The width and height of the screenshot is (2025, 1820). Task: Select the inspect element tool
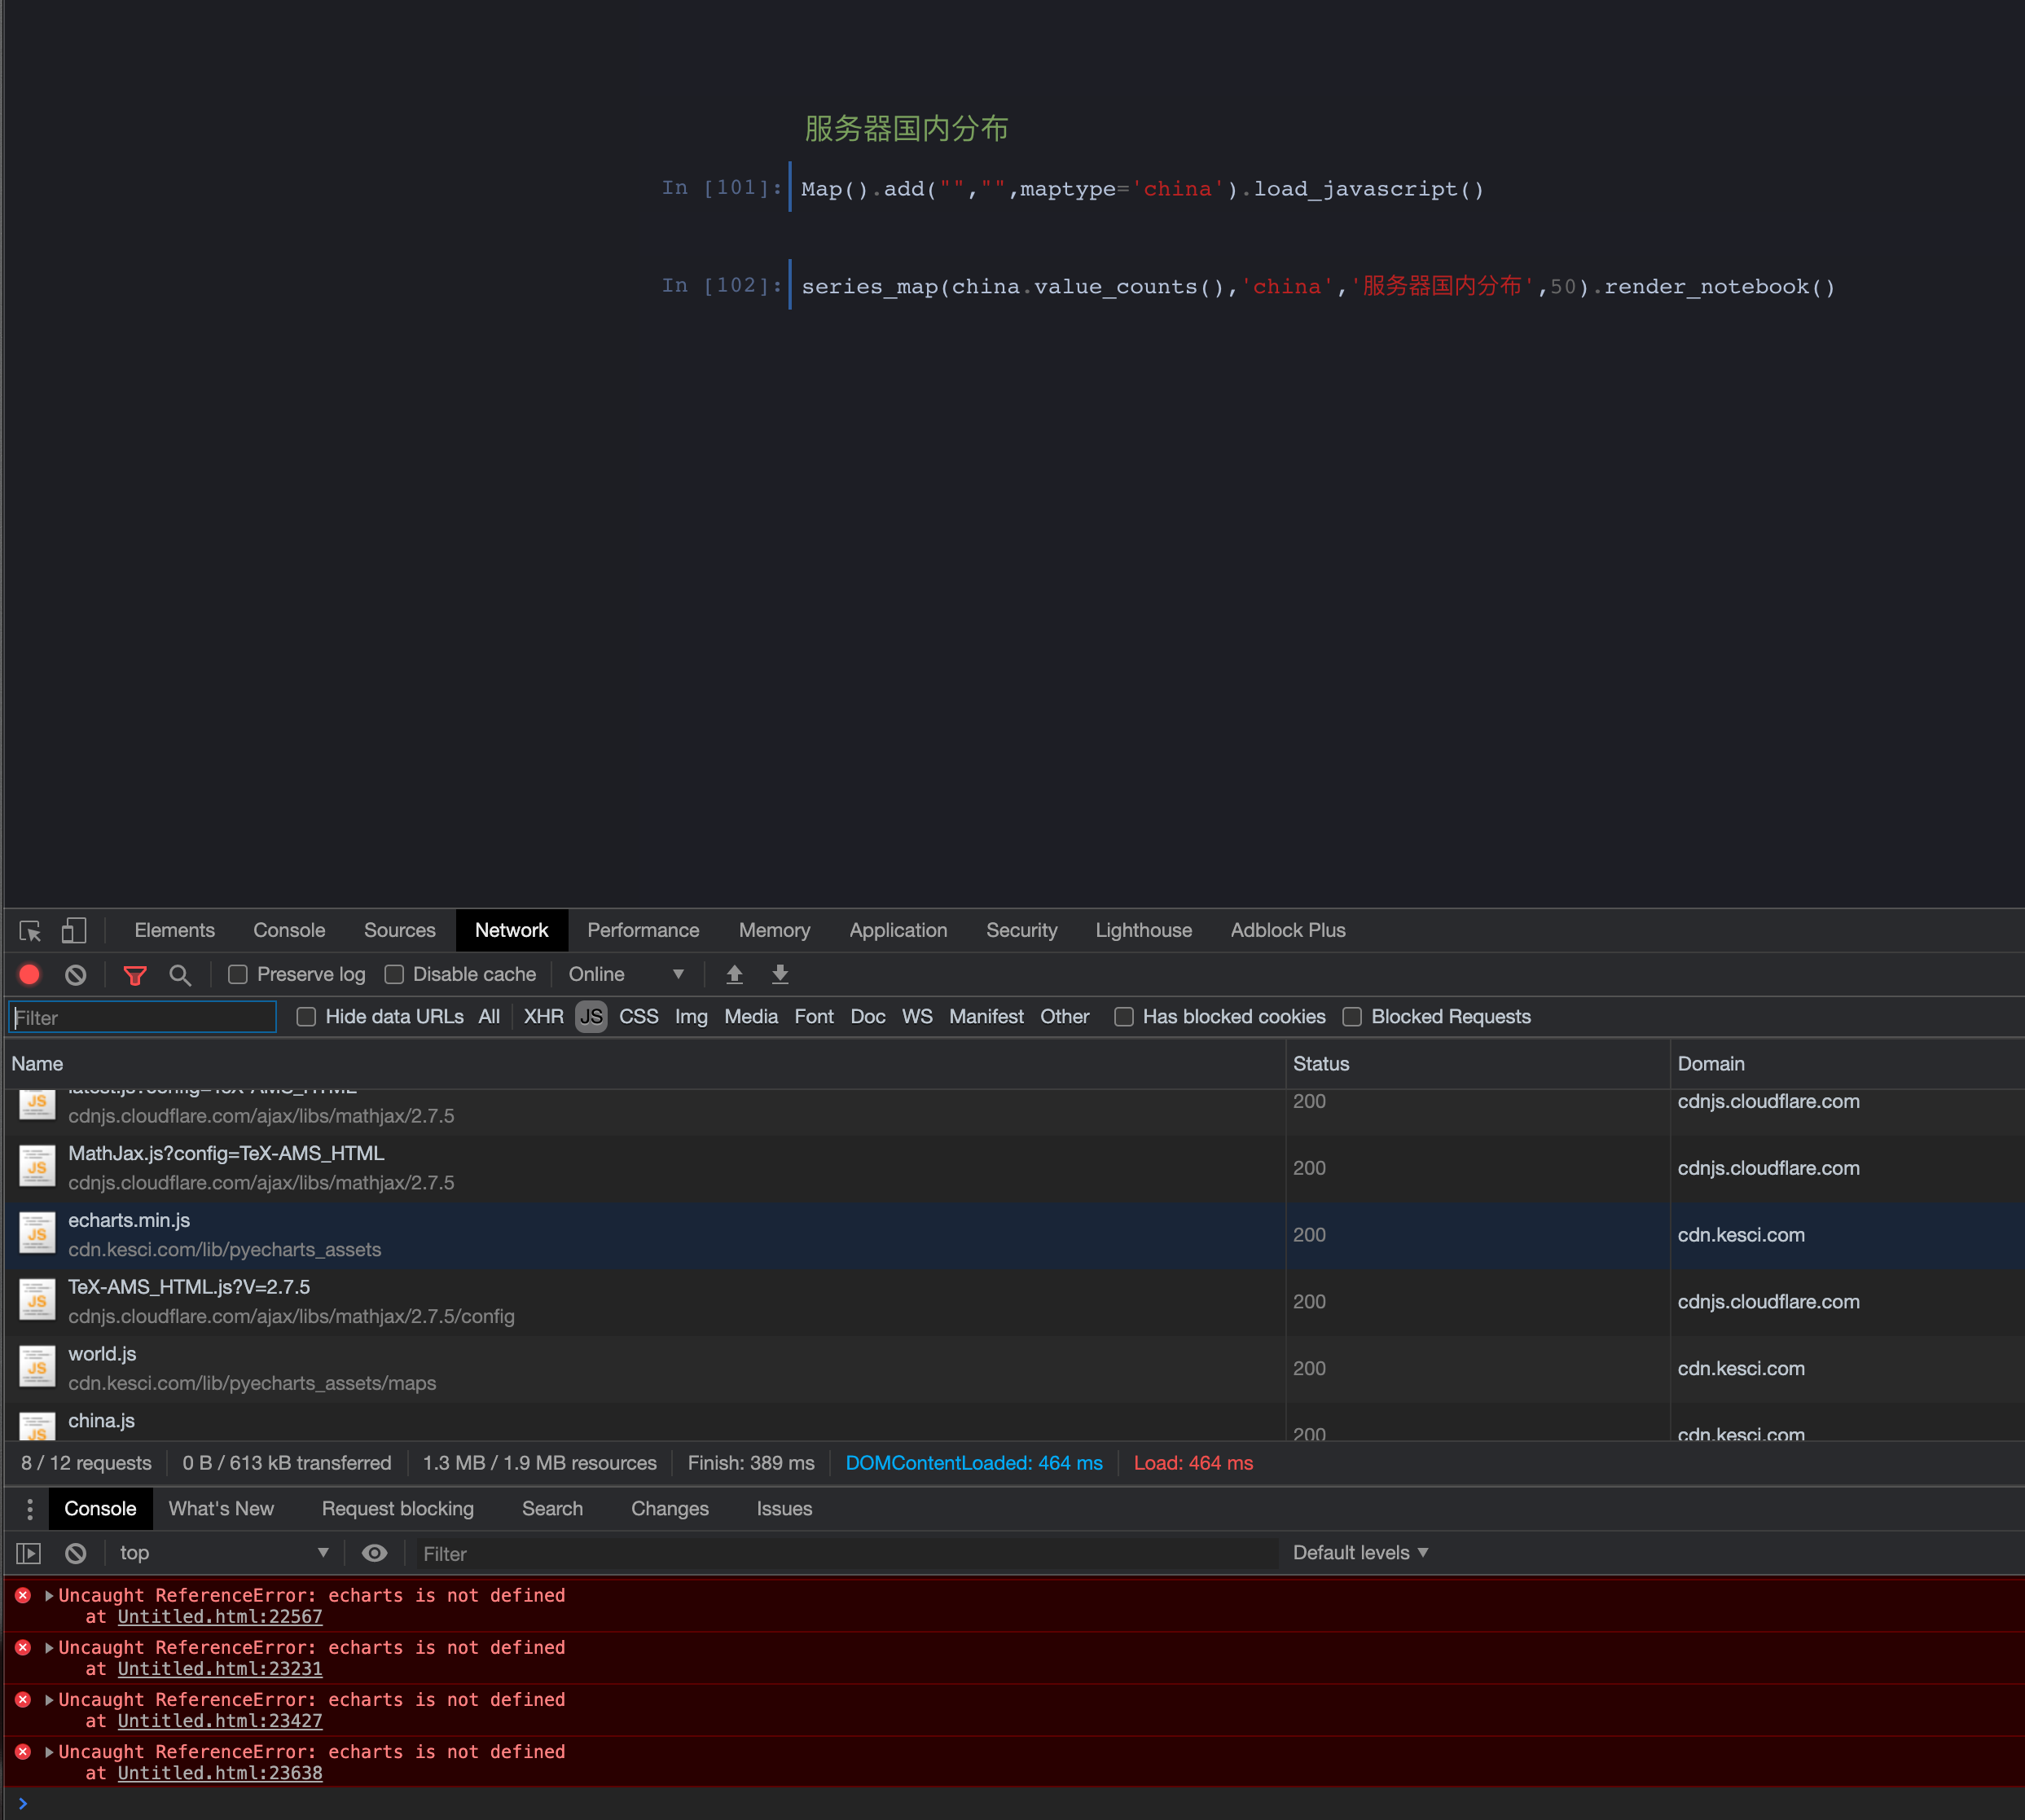pyautogui.click(x=29, y=930)
